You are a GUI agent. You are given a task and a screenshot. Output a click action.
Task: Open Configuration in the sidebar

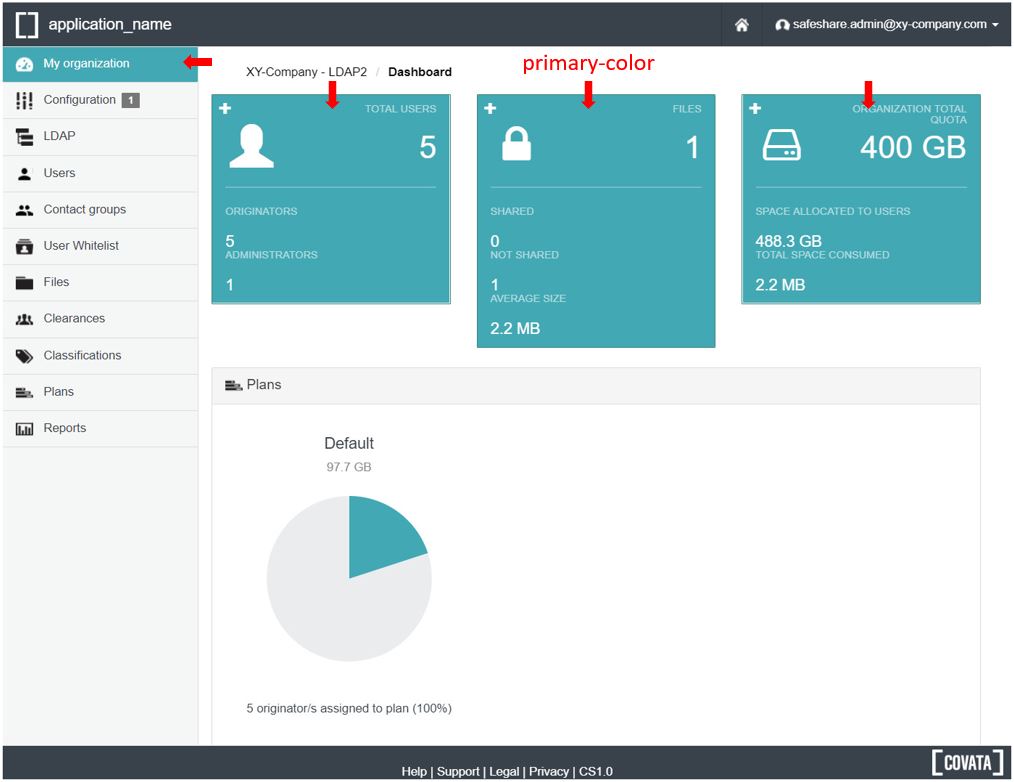(100, 100)
